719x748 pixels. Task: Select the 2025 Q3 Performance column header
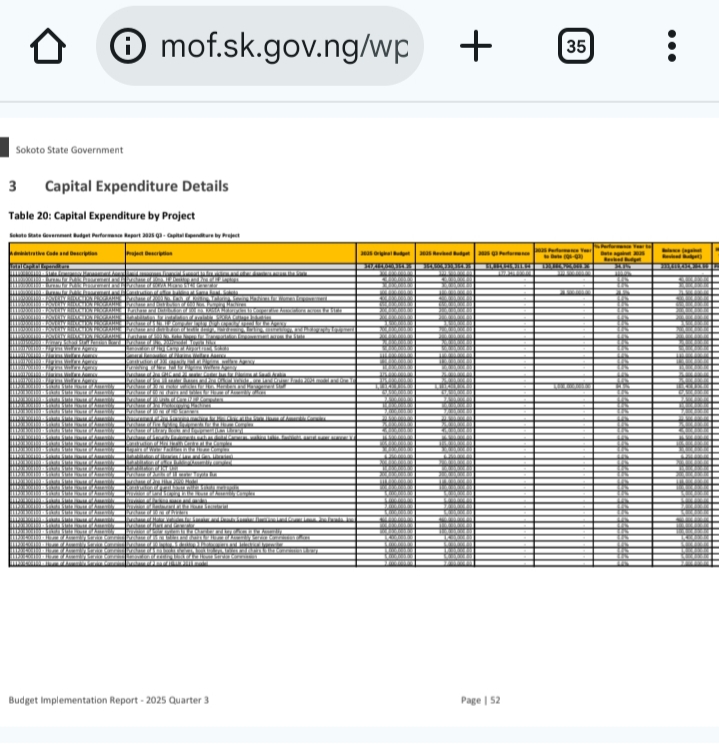click(x=503, y=254)
